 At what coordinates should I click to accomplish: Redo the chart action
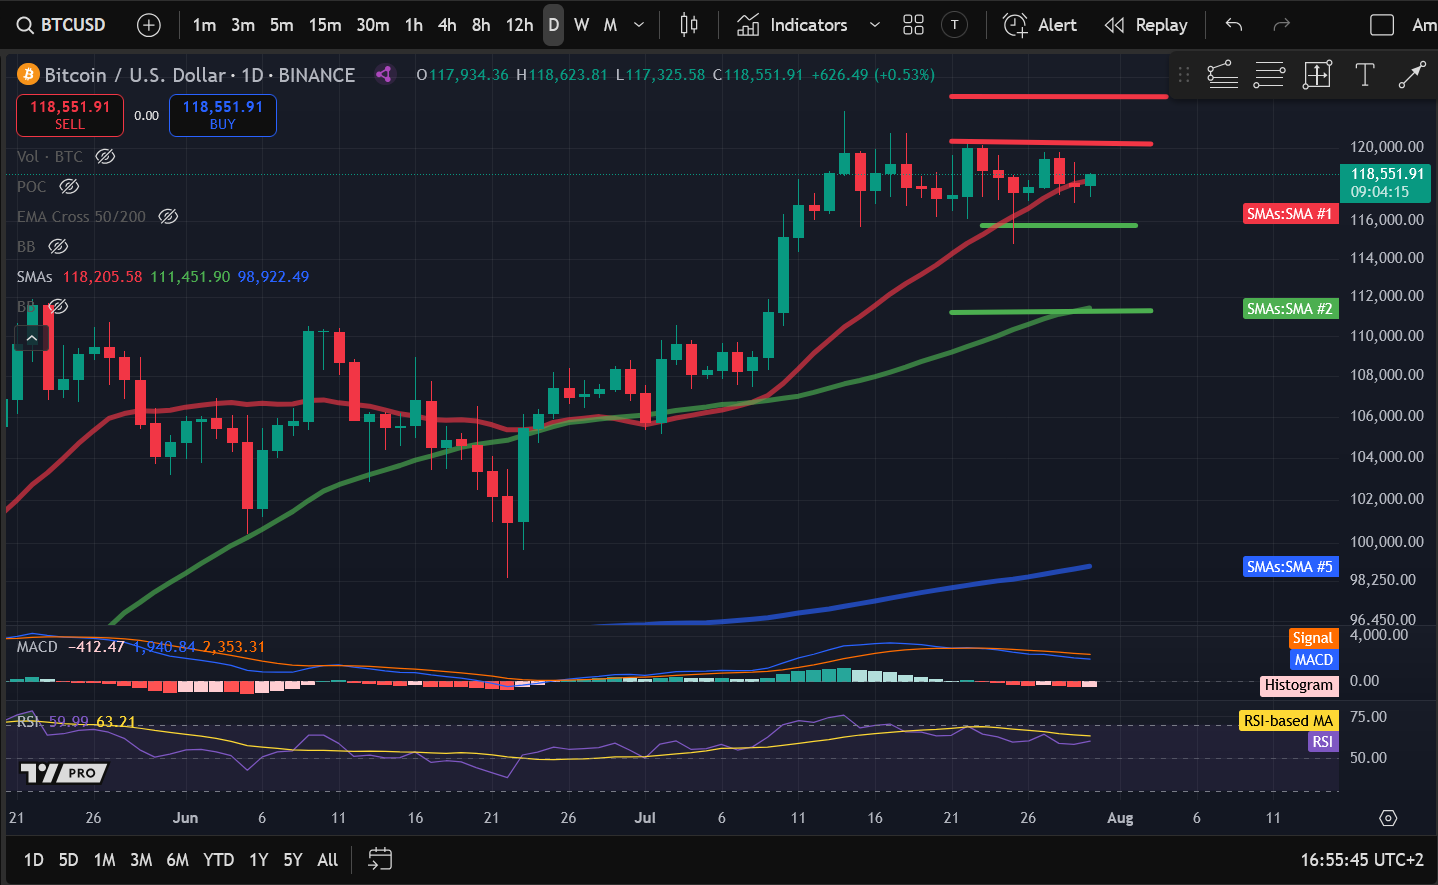(1281, 25)
